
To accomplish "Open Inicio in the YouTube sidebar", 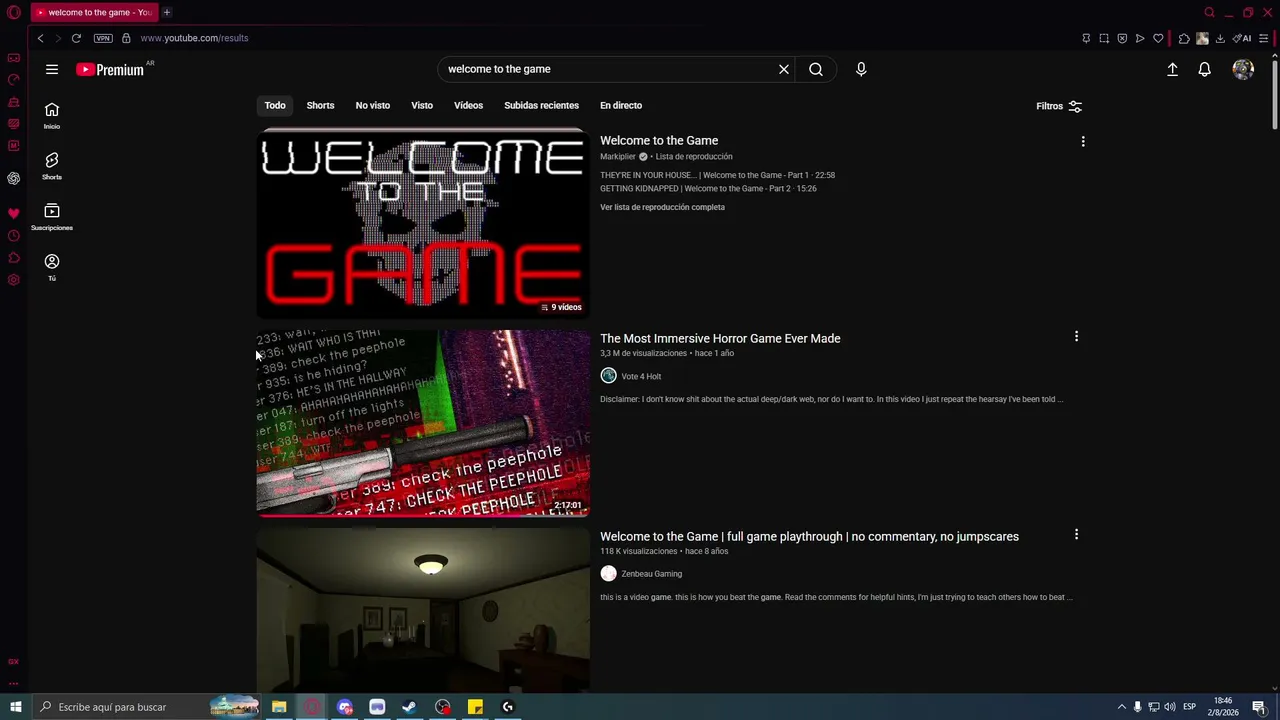I will (x=52, y=116).
